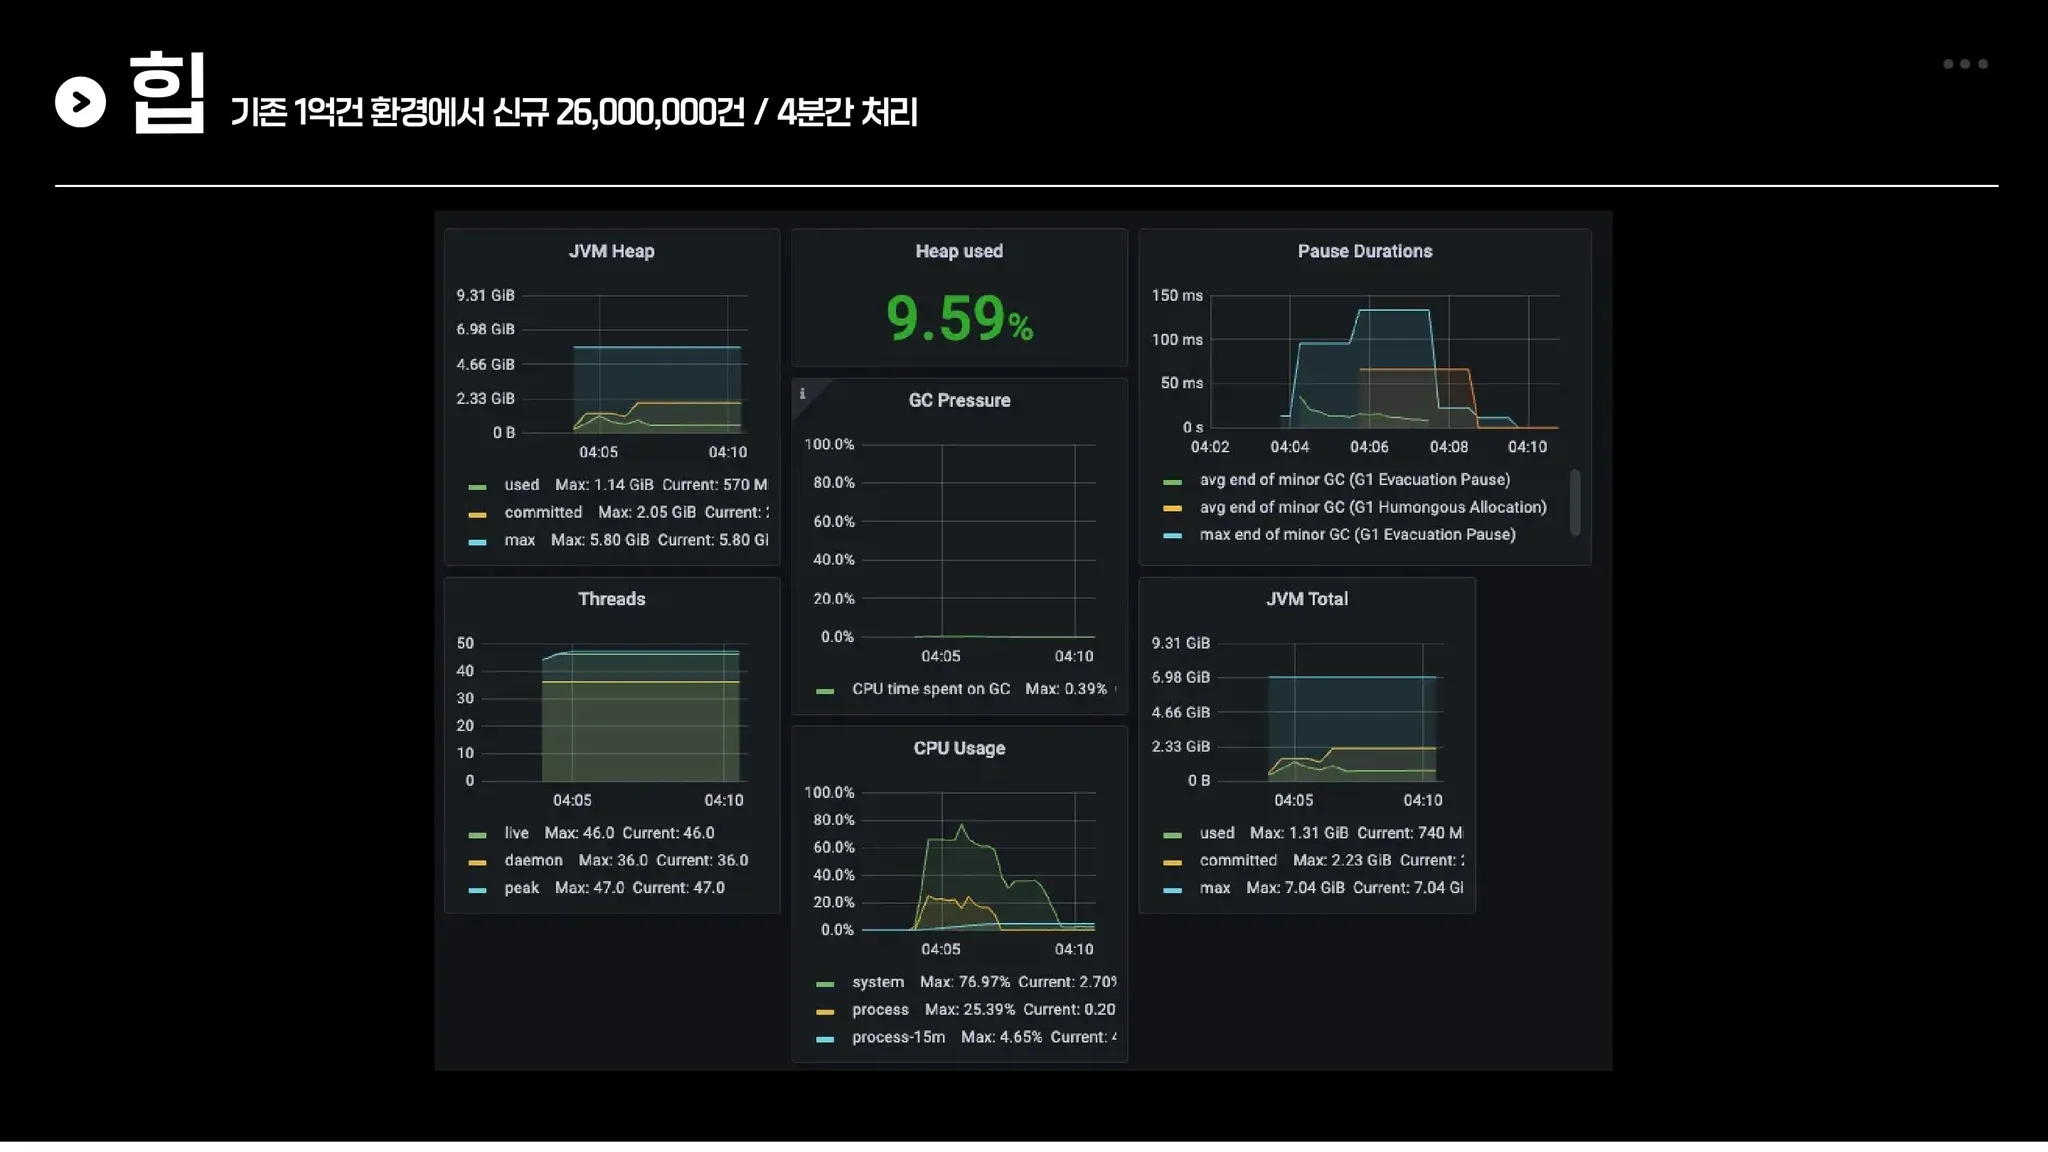Click the arrow circle icon beside the title
The width and height of the screenshot is (2048, 1152).
pyautogui.click(x=80, y=102)
